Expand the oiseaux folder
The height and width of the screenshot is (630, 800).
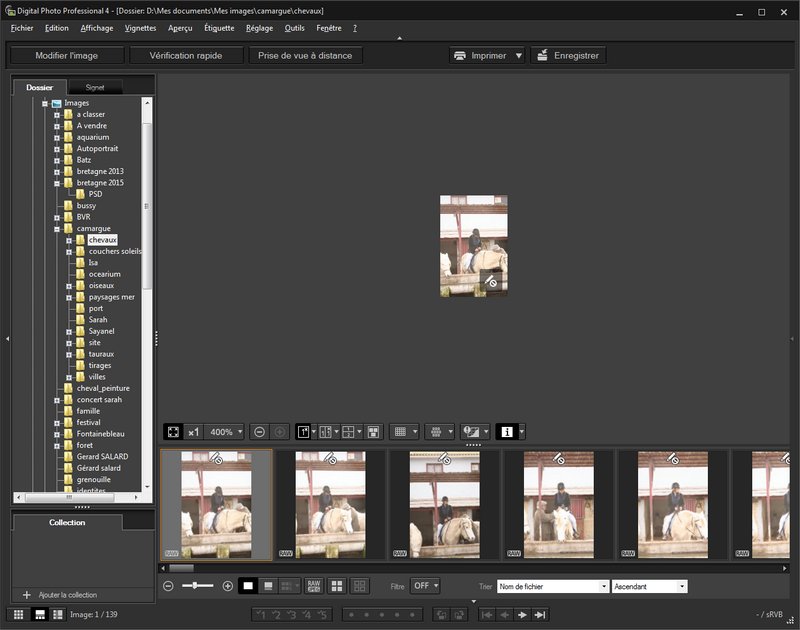point(69,286)
